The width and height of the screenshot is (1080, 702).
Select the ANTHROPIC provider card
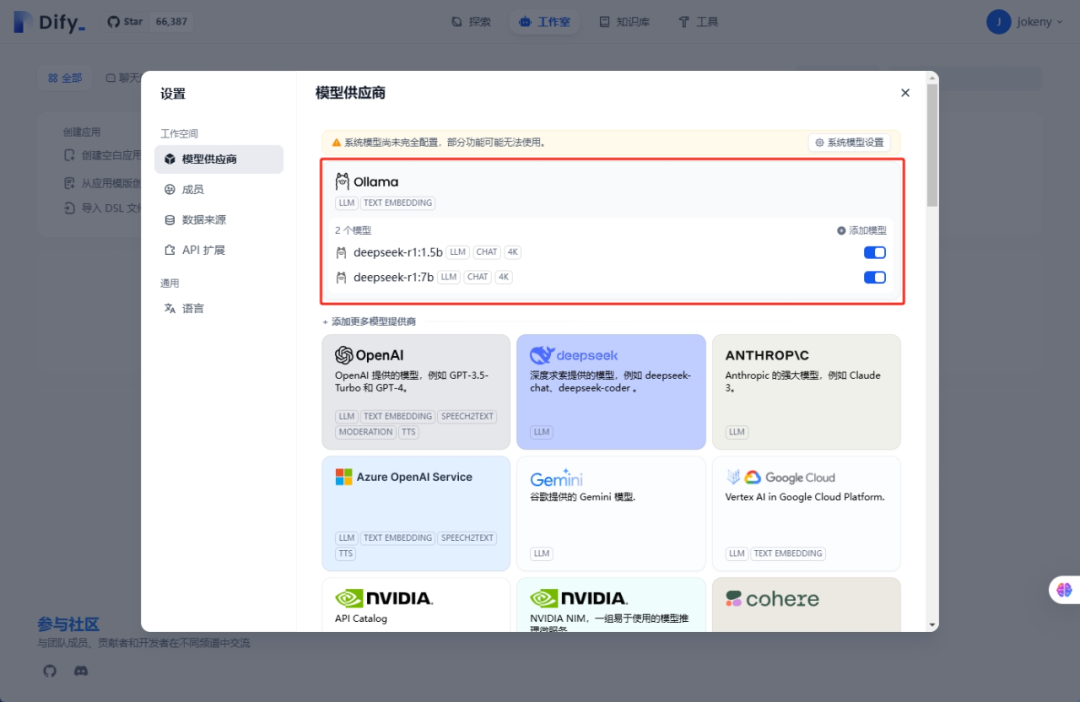tap(806, 392)
